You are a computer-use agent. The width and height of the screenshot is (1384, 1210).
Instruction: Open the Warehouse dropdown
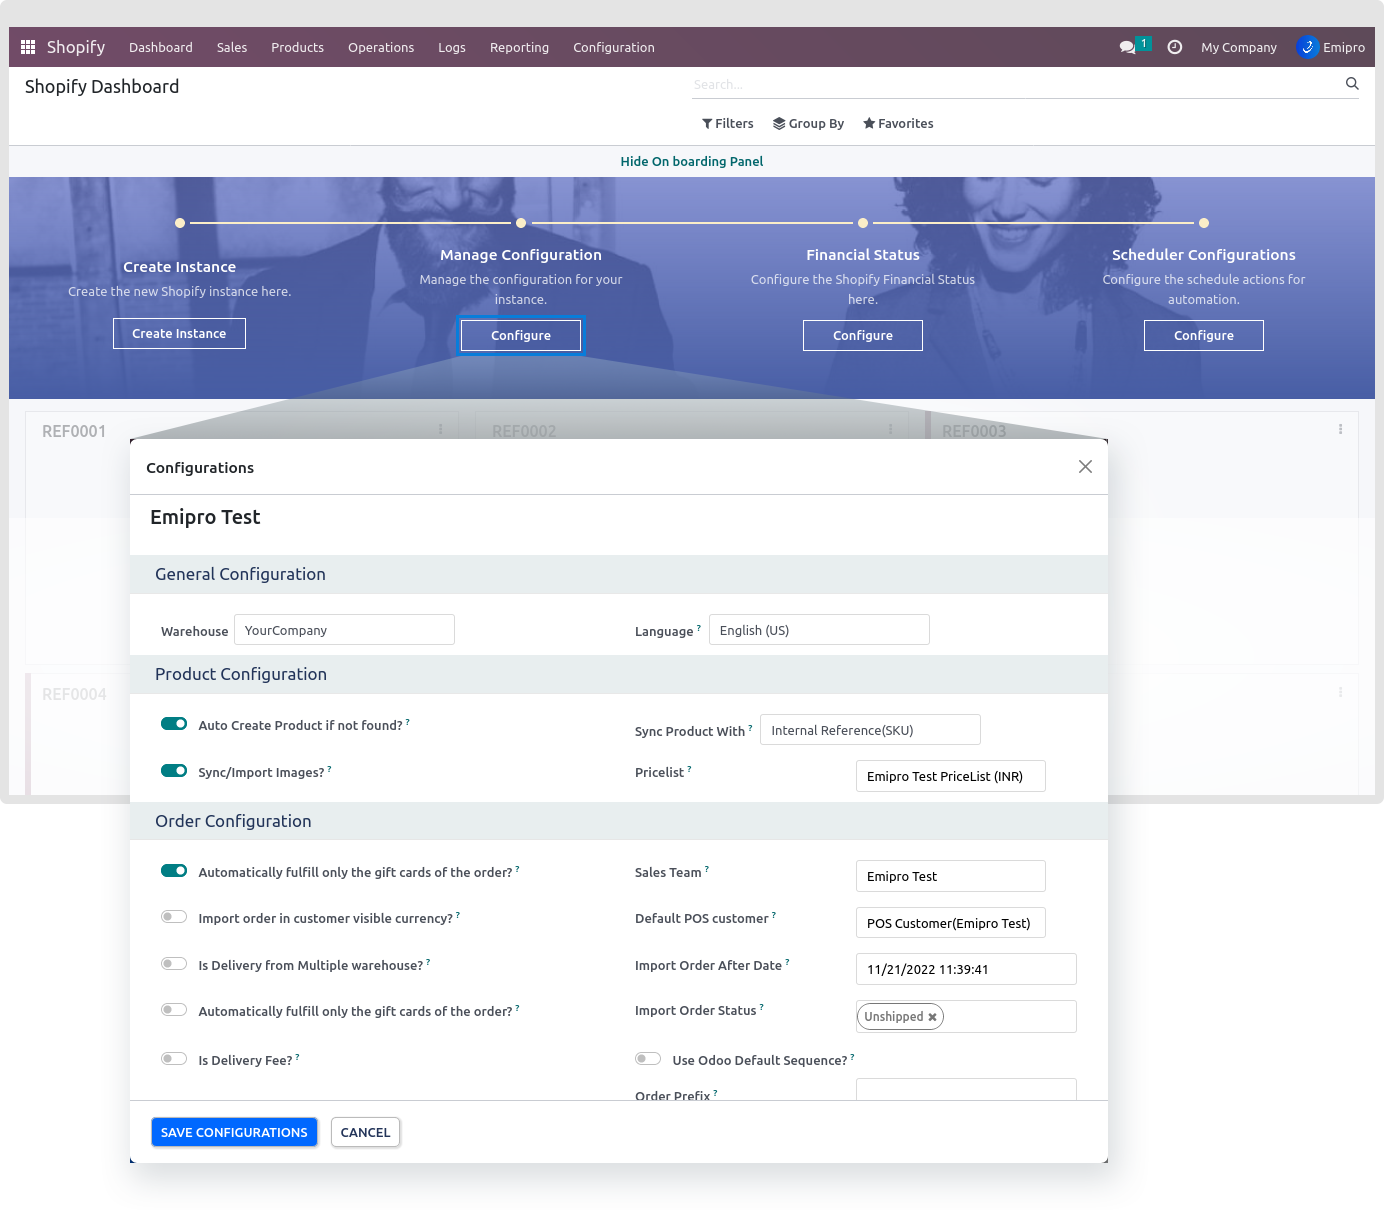point(344,630)
